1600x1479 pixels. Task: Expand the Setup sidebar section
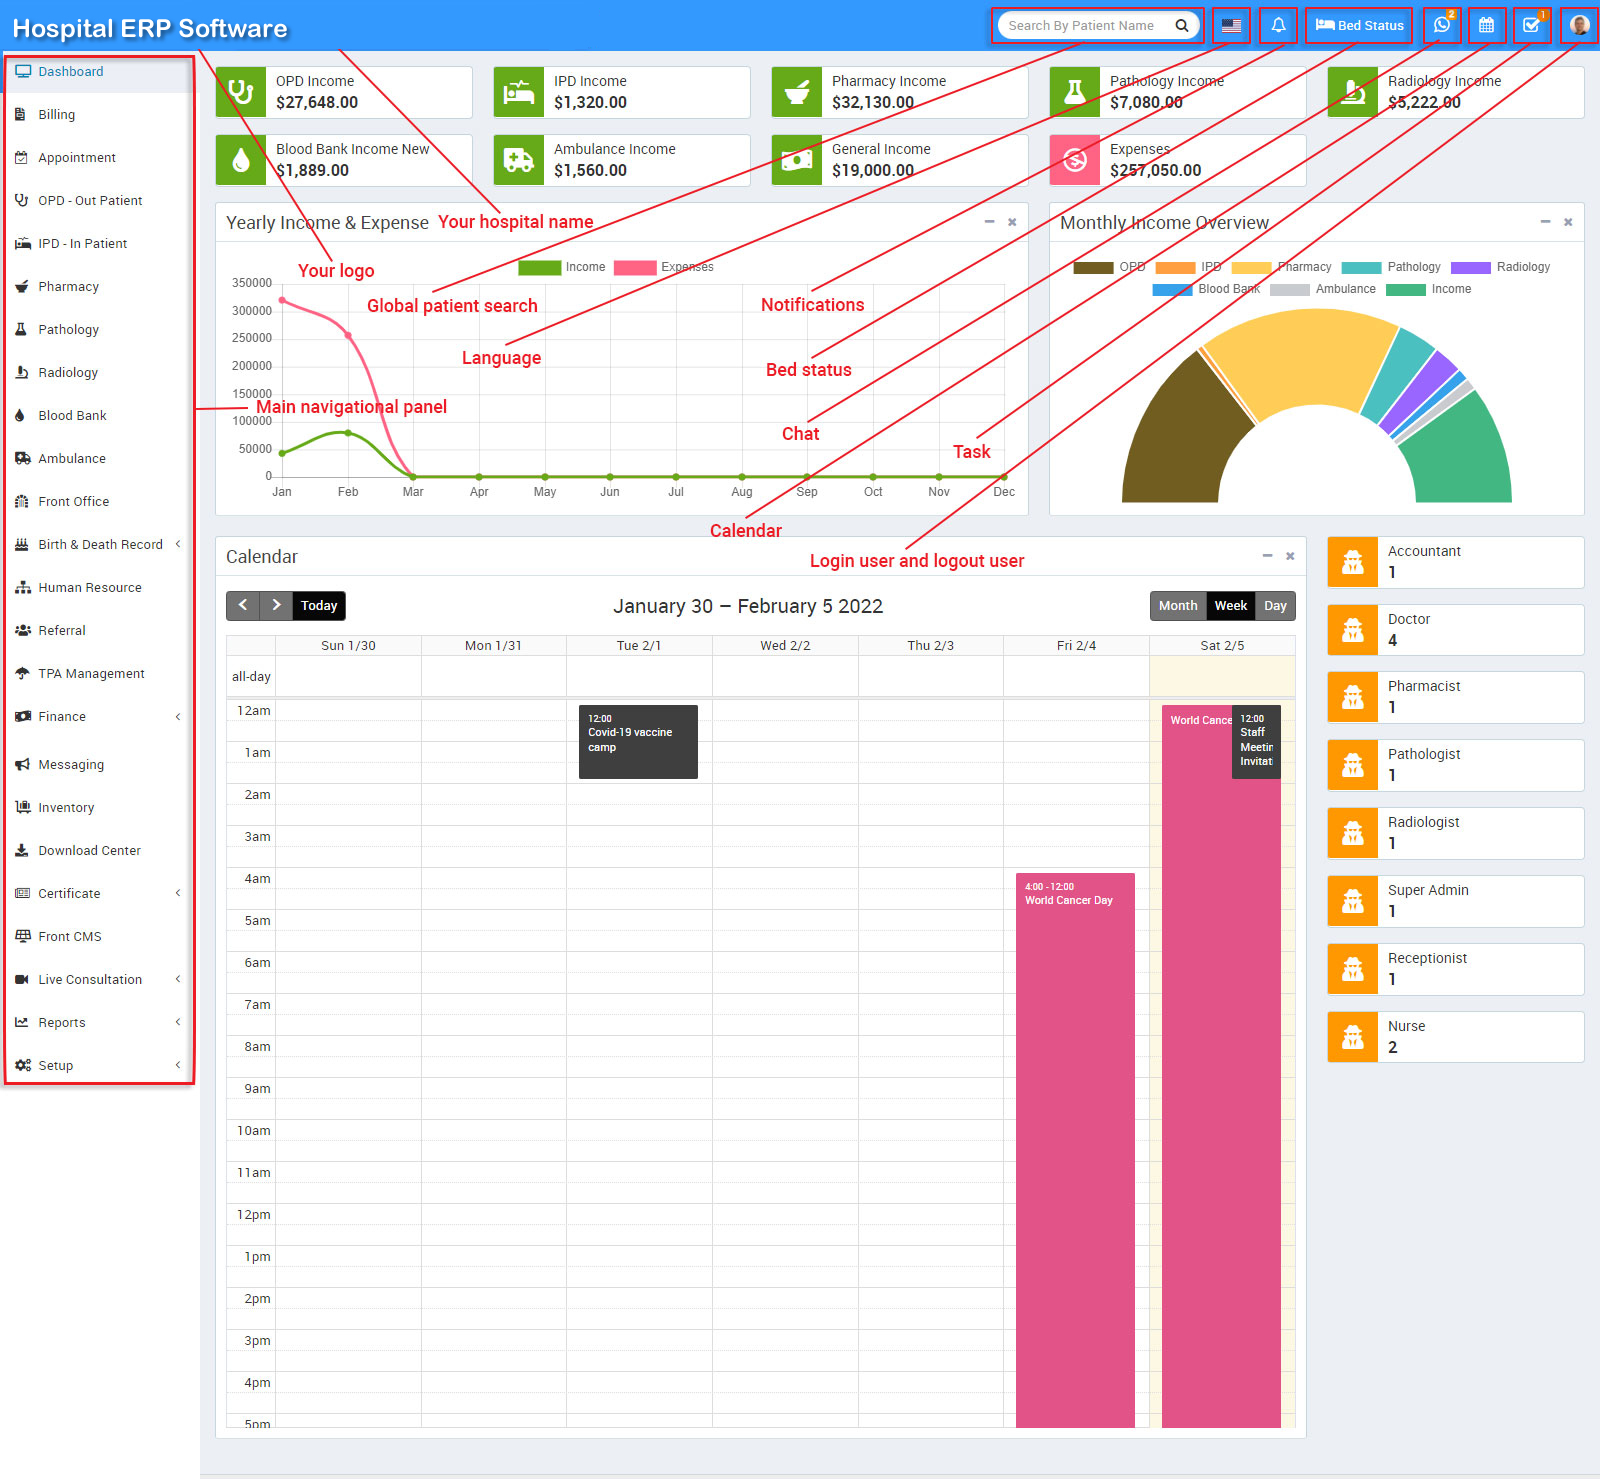(x=54, y=1065)
